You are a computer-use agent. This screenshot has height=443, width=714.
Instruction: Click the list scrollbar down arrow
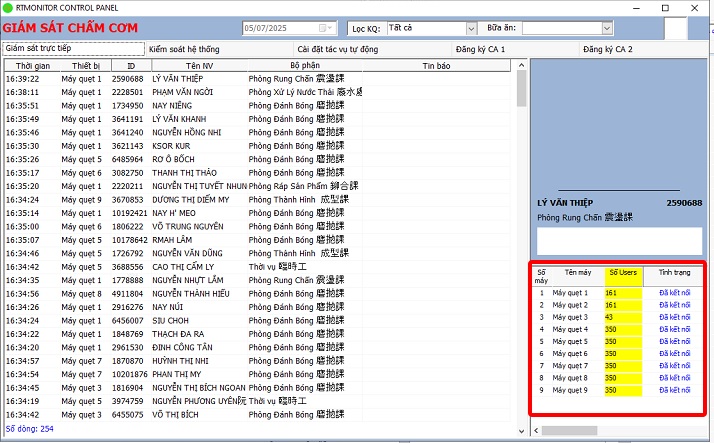tap(521, 431)
